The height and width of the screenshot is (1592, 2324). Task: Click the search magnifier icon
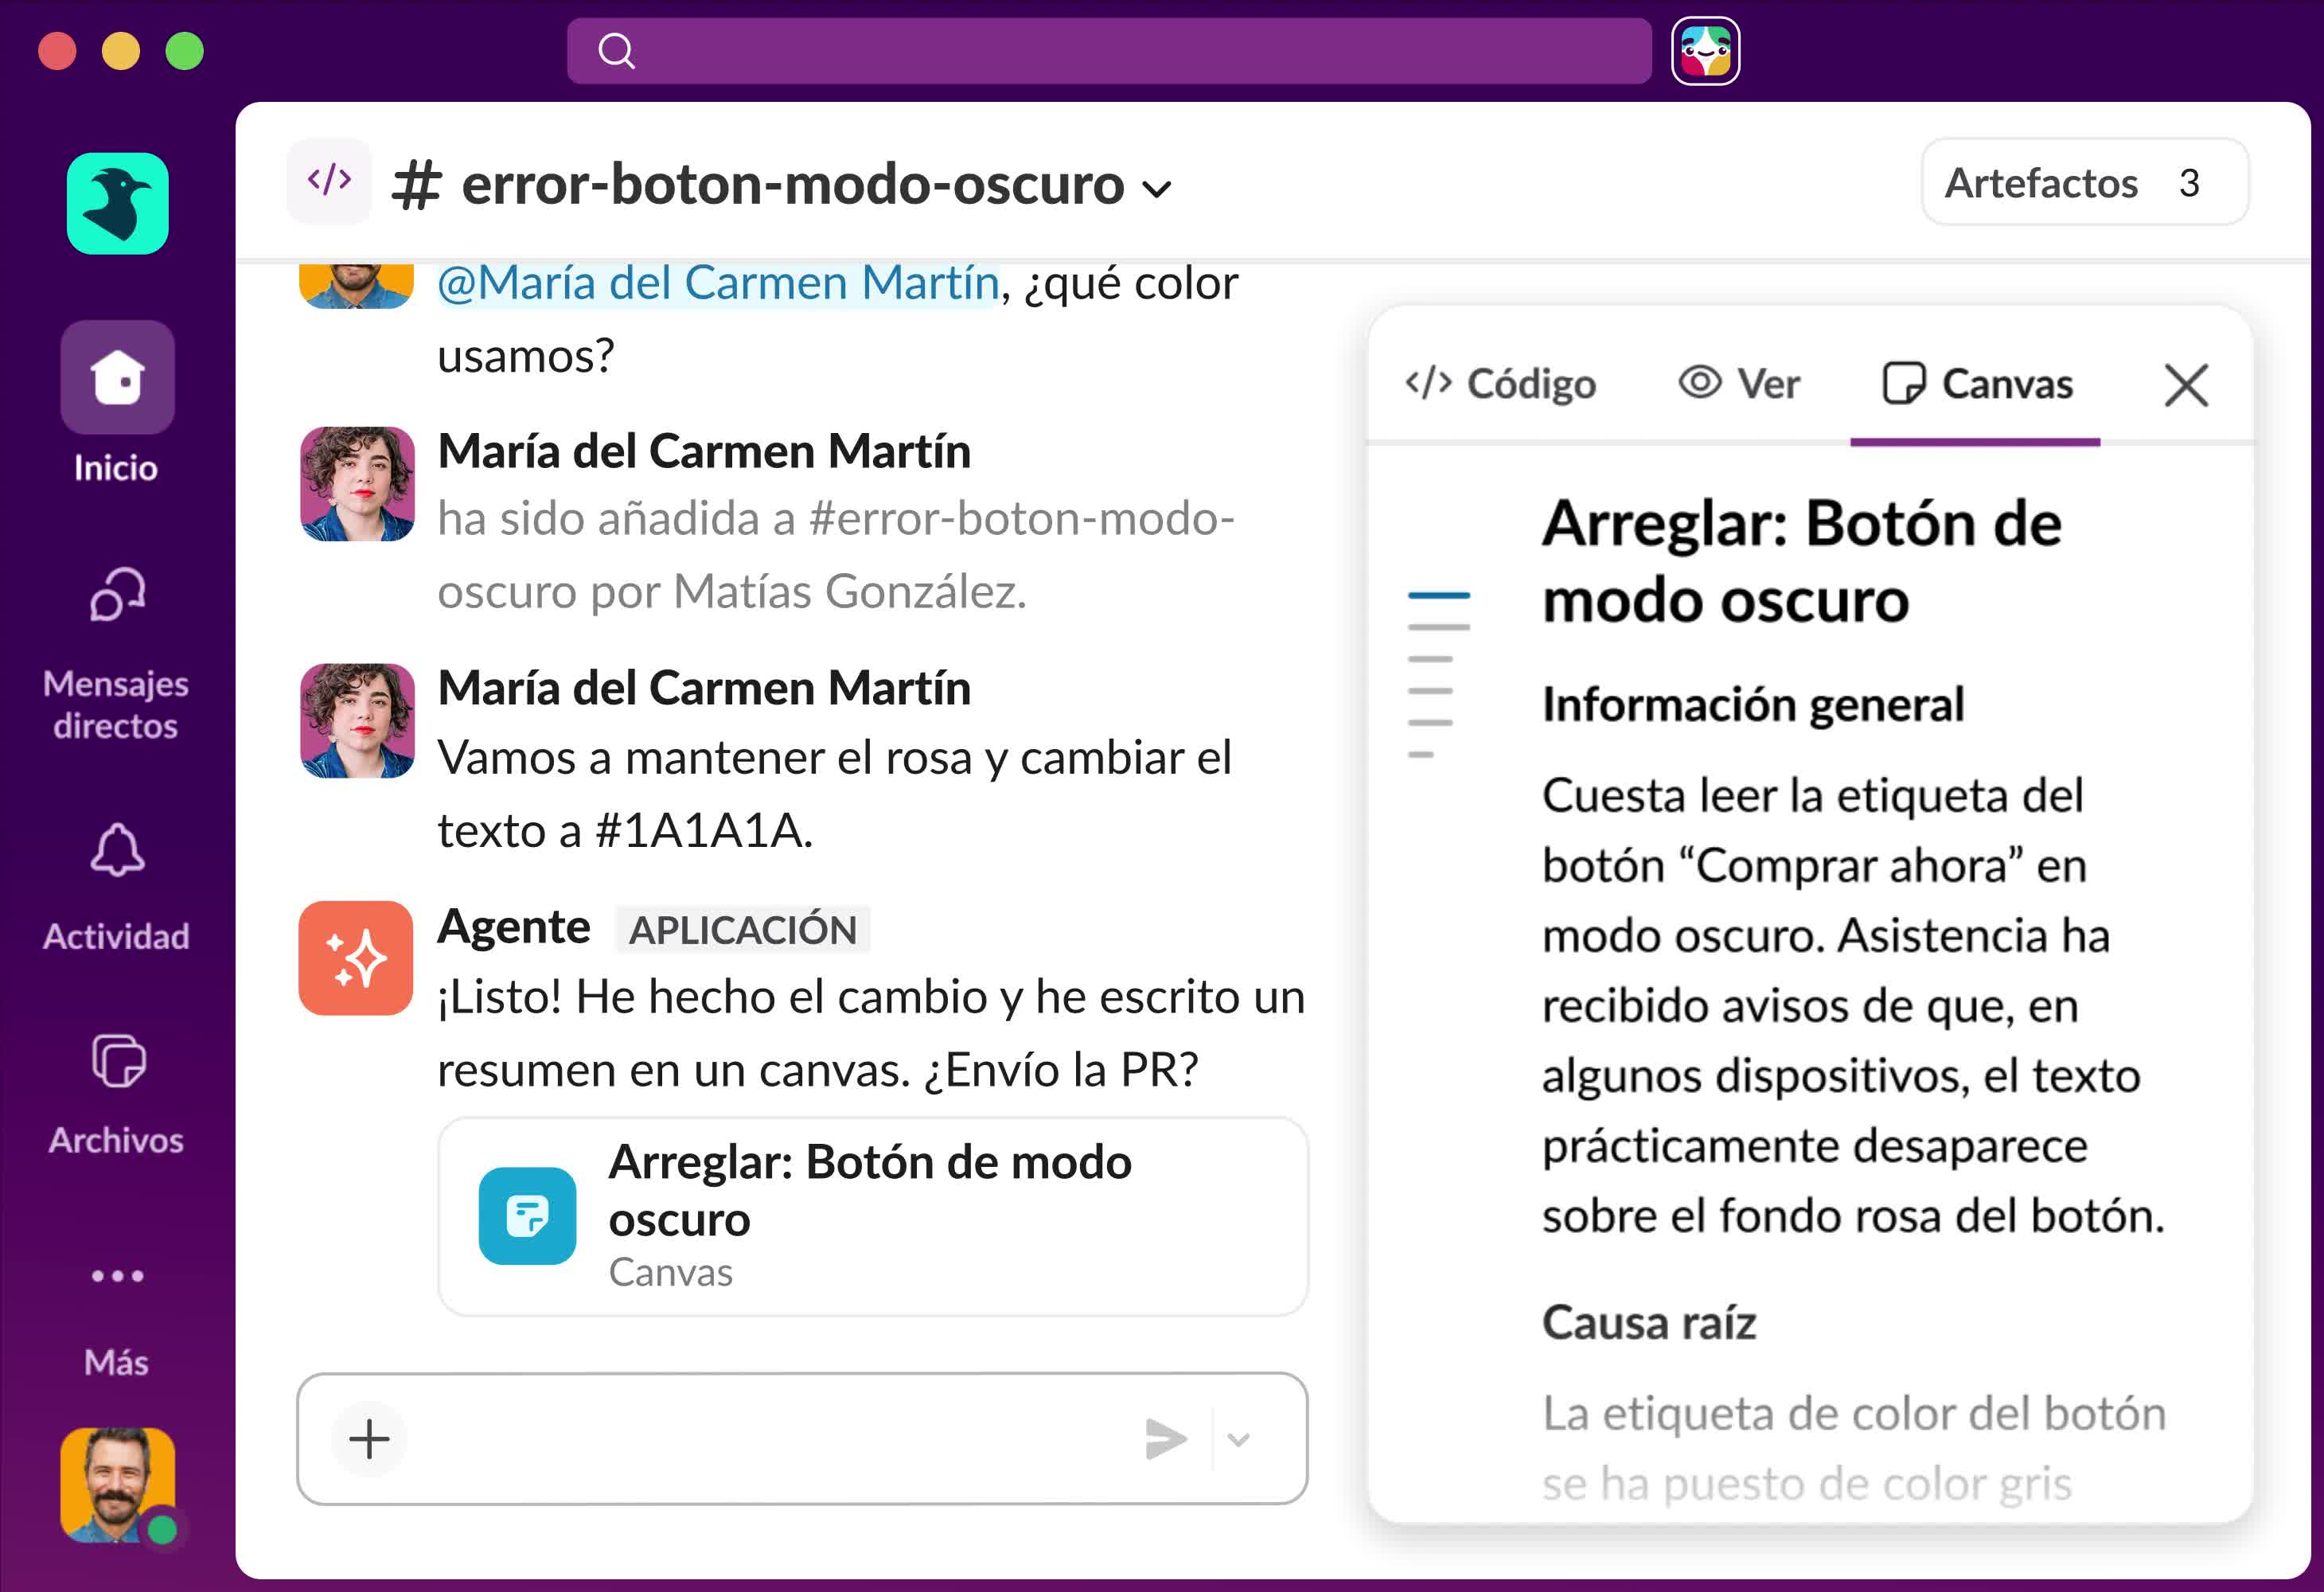tap(616, 51)
